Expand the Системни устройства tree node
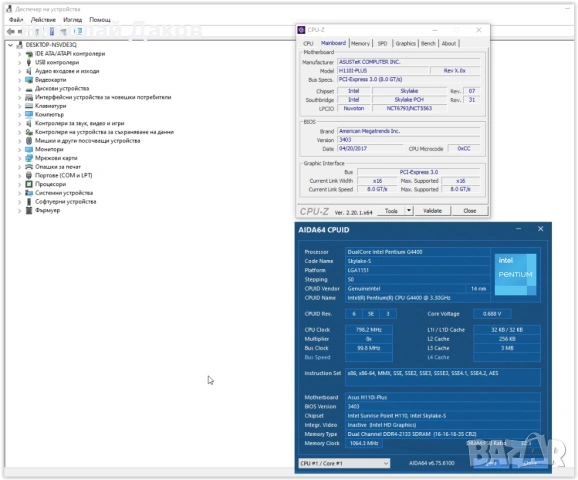Screen dimensions: 578x480 pyautogui.click(x=20, y=193)
